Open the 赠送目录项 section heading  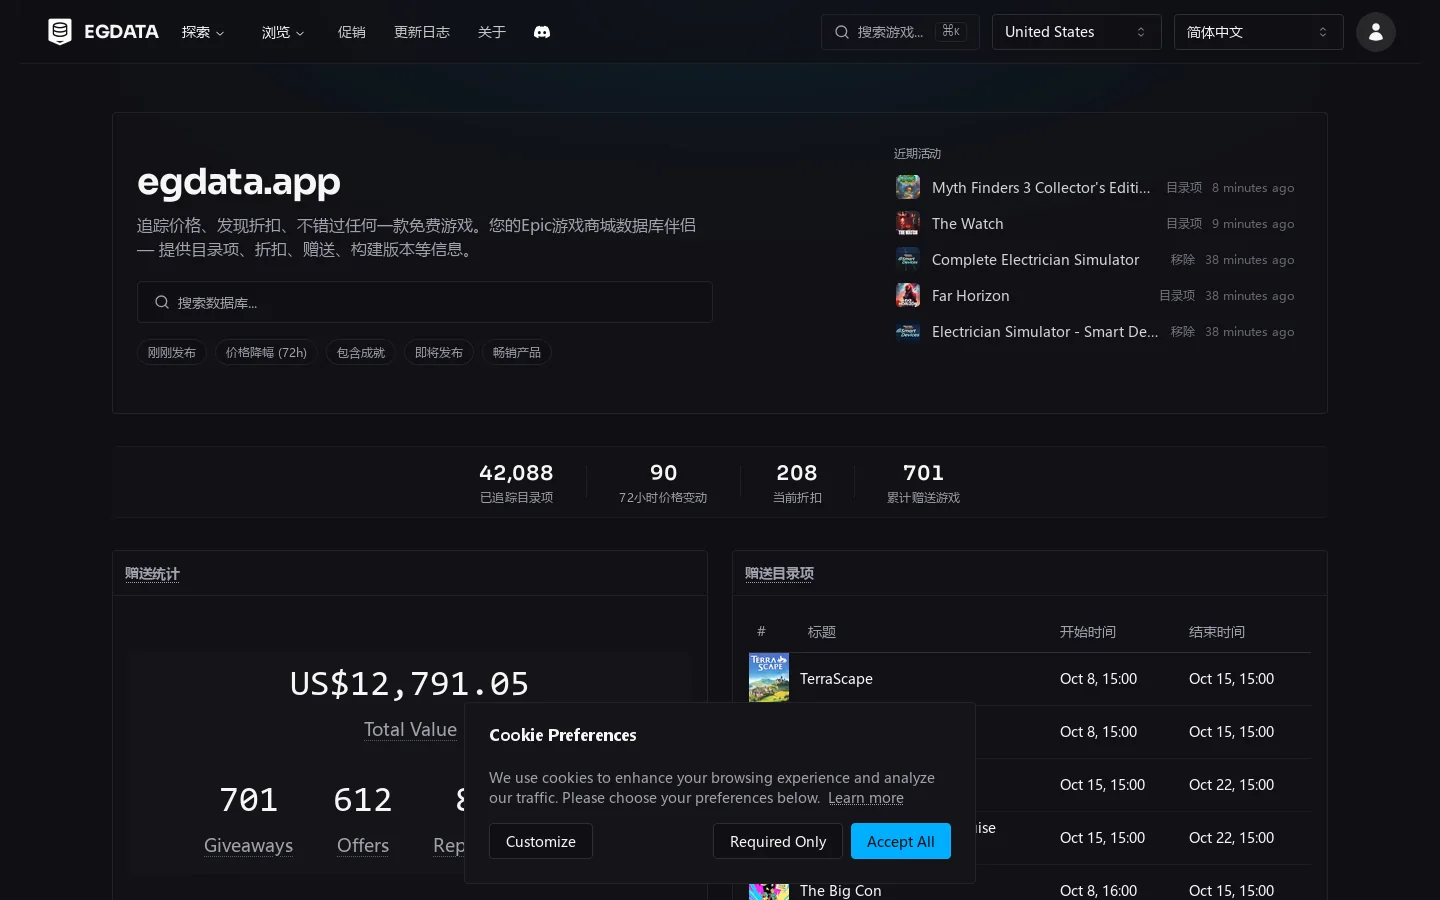tap(779, 573)
